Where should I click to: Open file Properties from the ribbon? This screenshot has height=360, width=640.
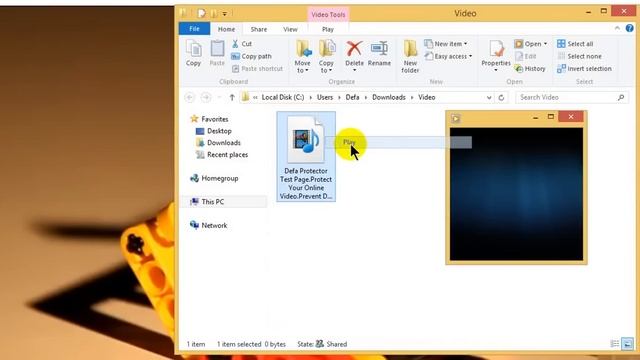click(496, 56)
